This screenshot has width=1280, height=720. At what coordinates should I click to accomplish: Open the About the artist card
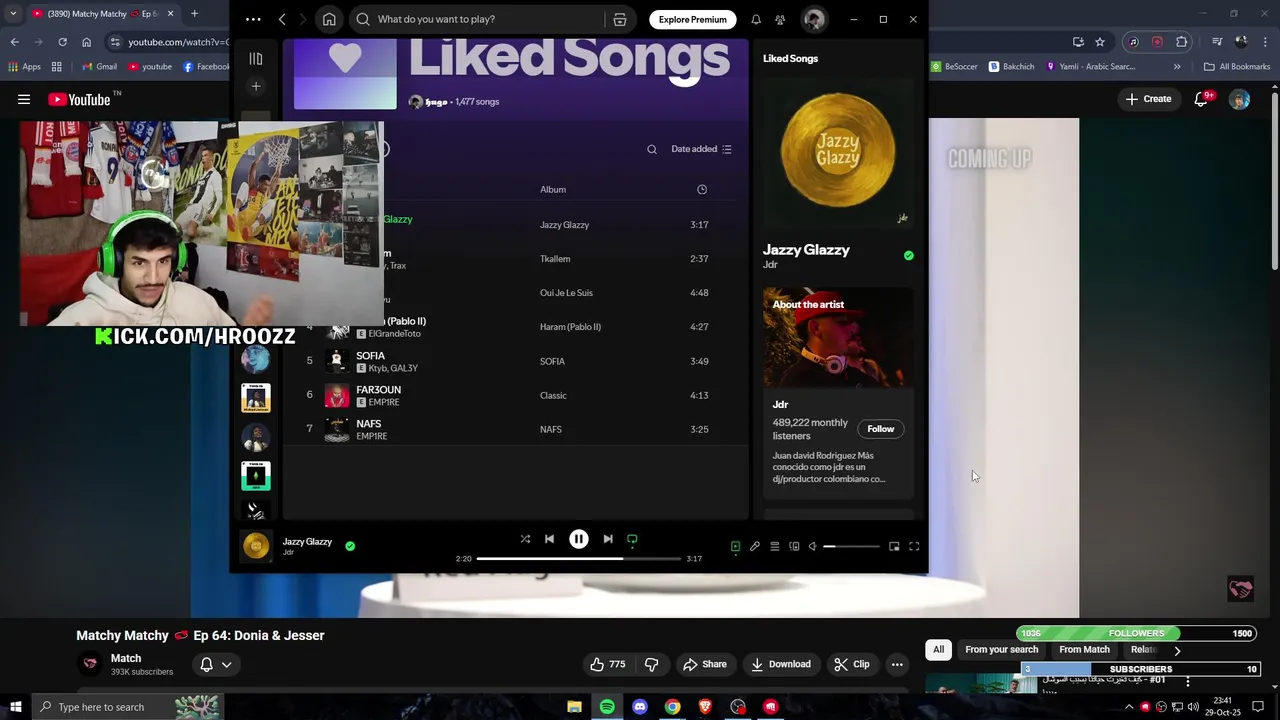tap(838, 392)
